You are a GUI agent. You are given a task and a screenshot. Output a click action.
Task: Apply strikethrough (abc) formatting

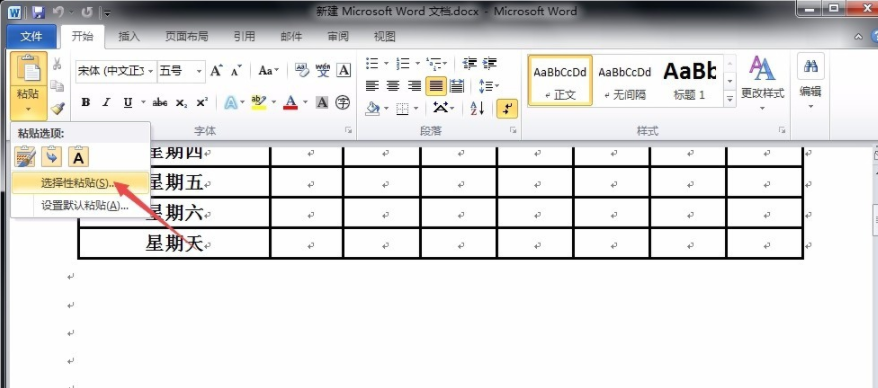click(160, 102)
